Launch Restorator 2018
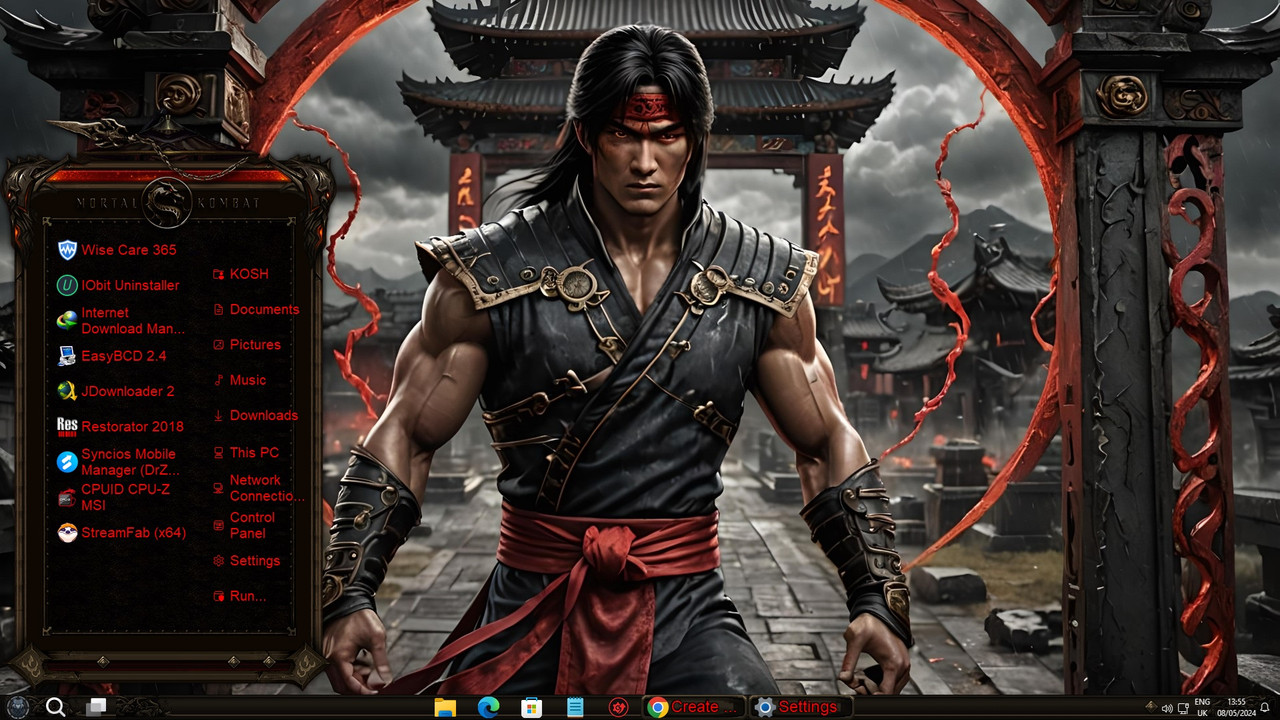Image resolution: width=1280 pixels, height=720 pixels. click(120, 426)
